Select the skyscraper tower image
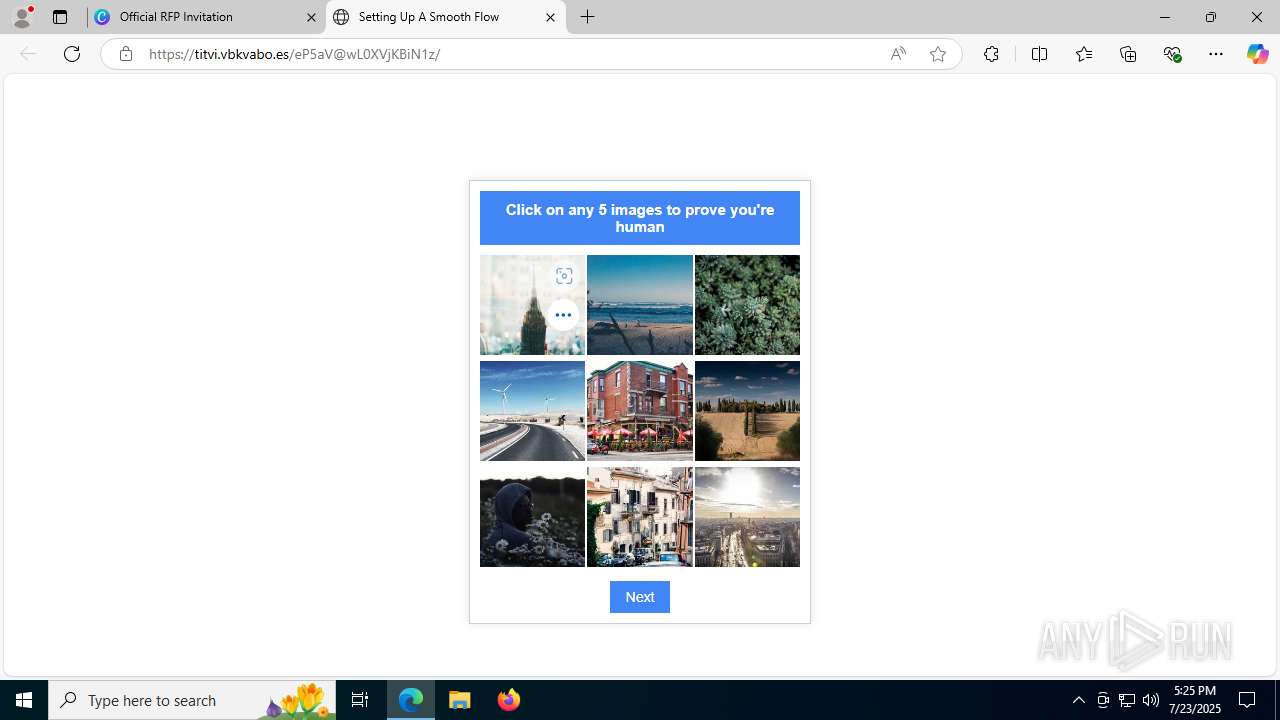Screen dimensions: 1280x720 532,305
